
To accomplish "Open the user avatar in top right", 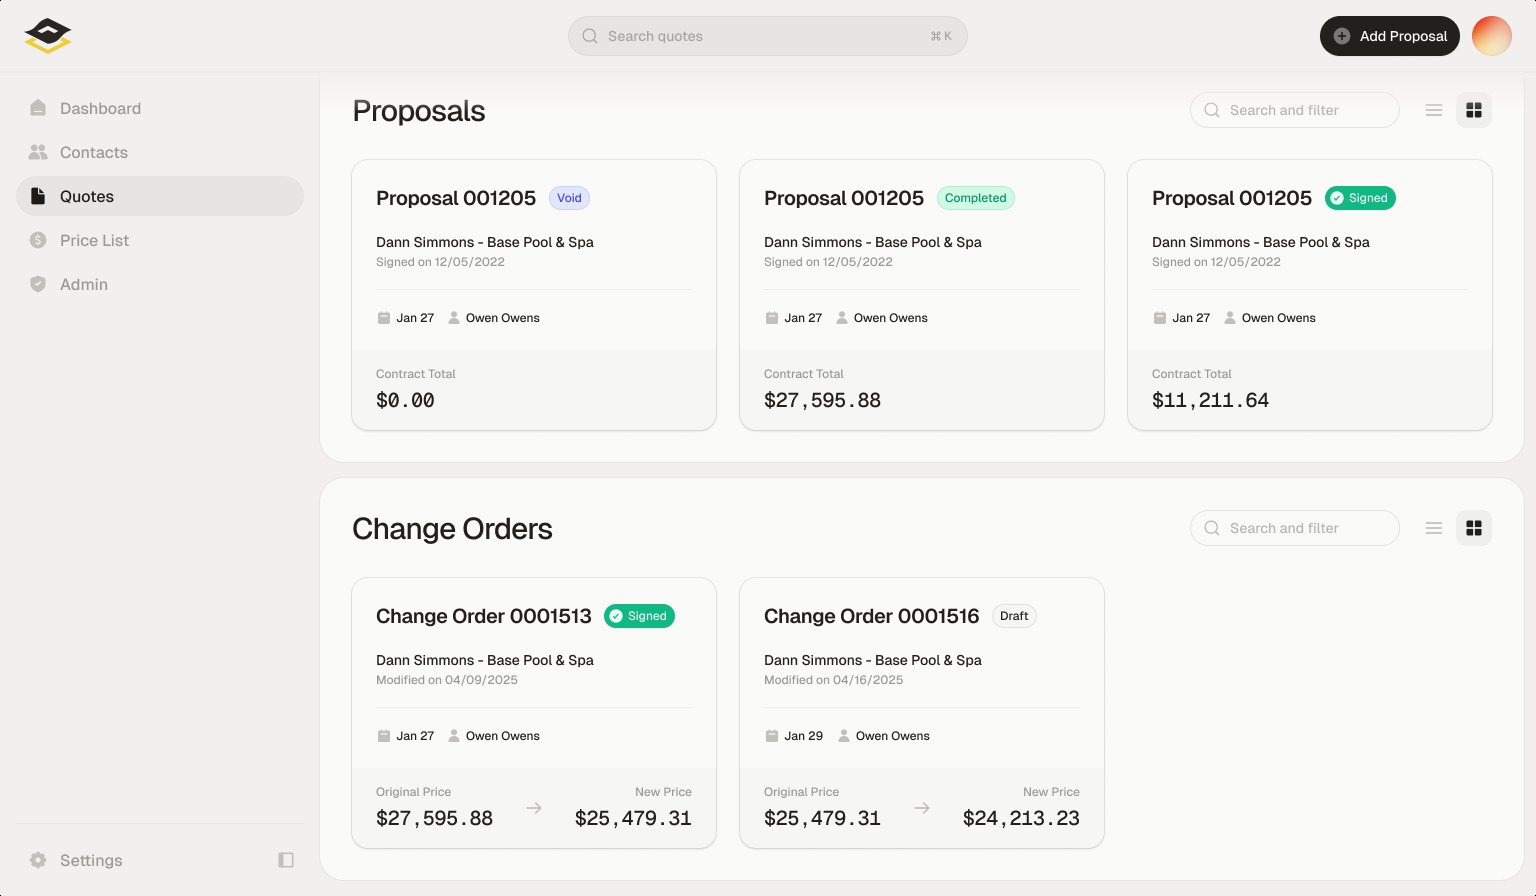I will click(x=1492, y=36).
